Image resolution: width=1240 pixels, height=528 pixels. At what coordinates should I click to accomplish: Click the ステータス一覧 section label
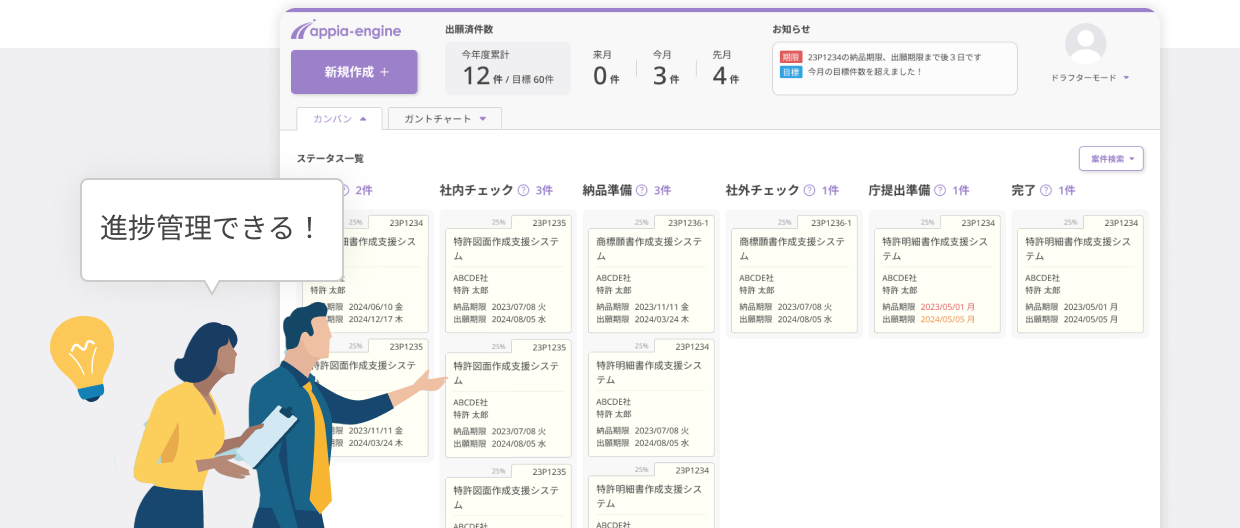[x=330, y=158]
